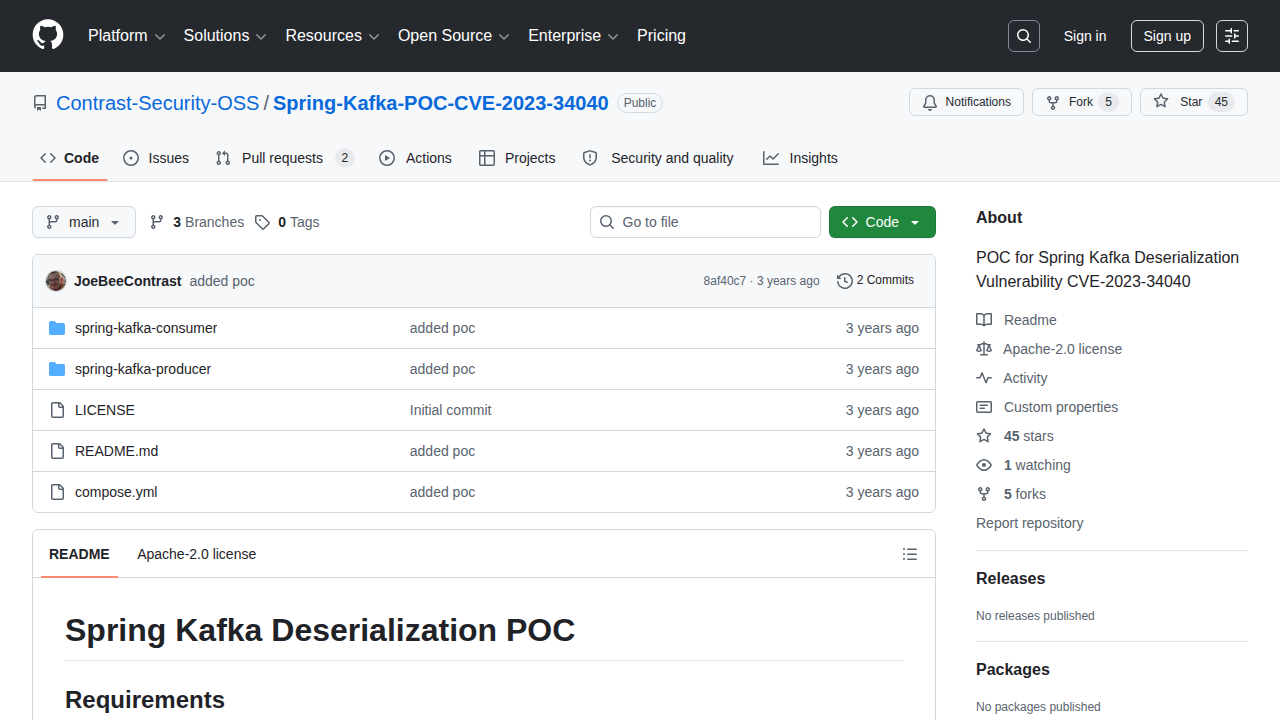Open the search magnifier button
This screenshot has width=1280, height=720.
[x=1024, y=36]
